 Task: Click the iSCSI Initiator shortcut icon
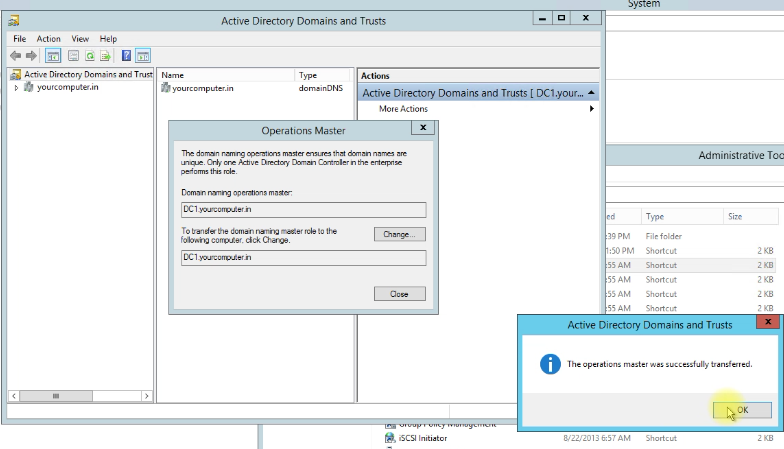pos(390,438)
